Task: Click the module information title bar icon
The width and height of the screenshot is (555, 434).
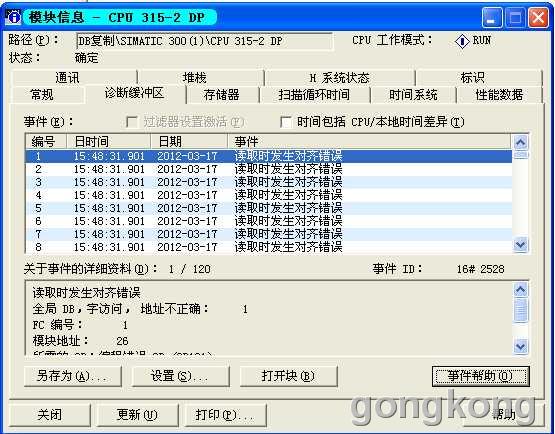Action: pos(13,16)
